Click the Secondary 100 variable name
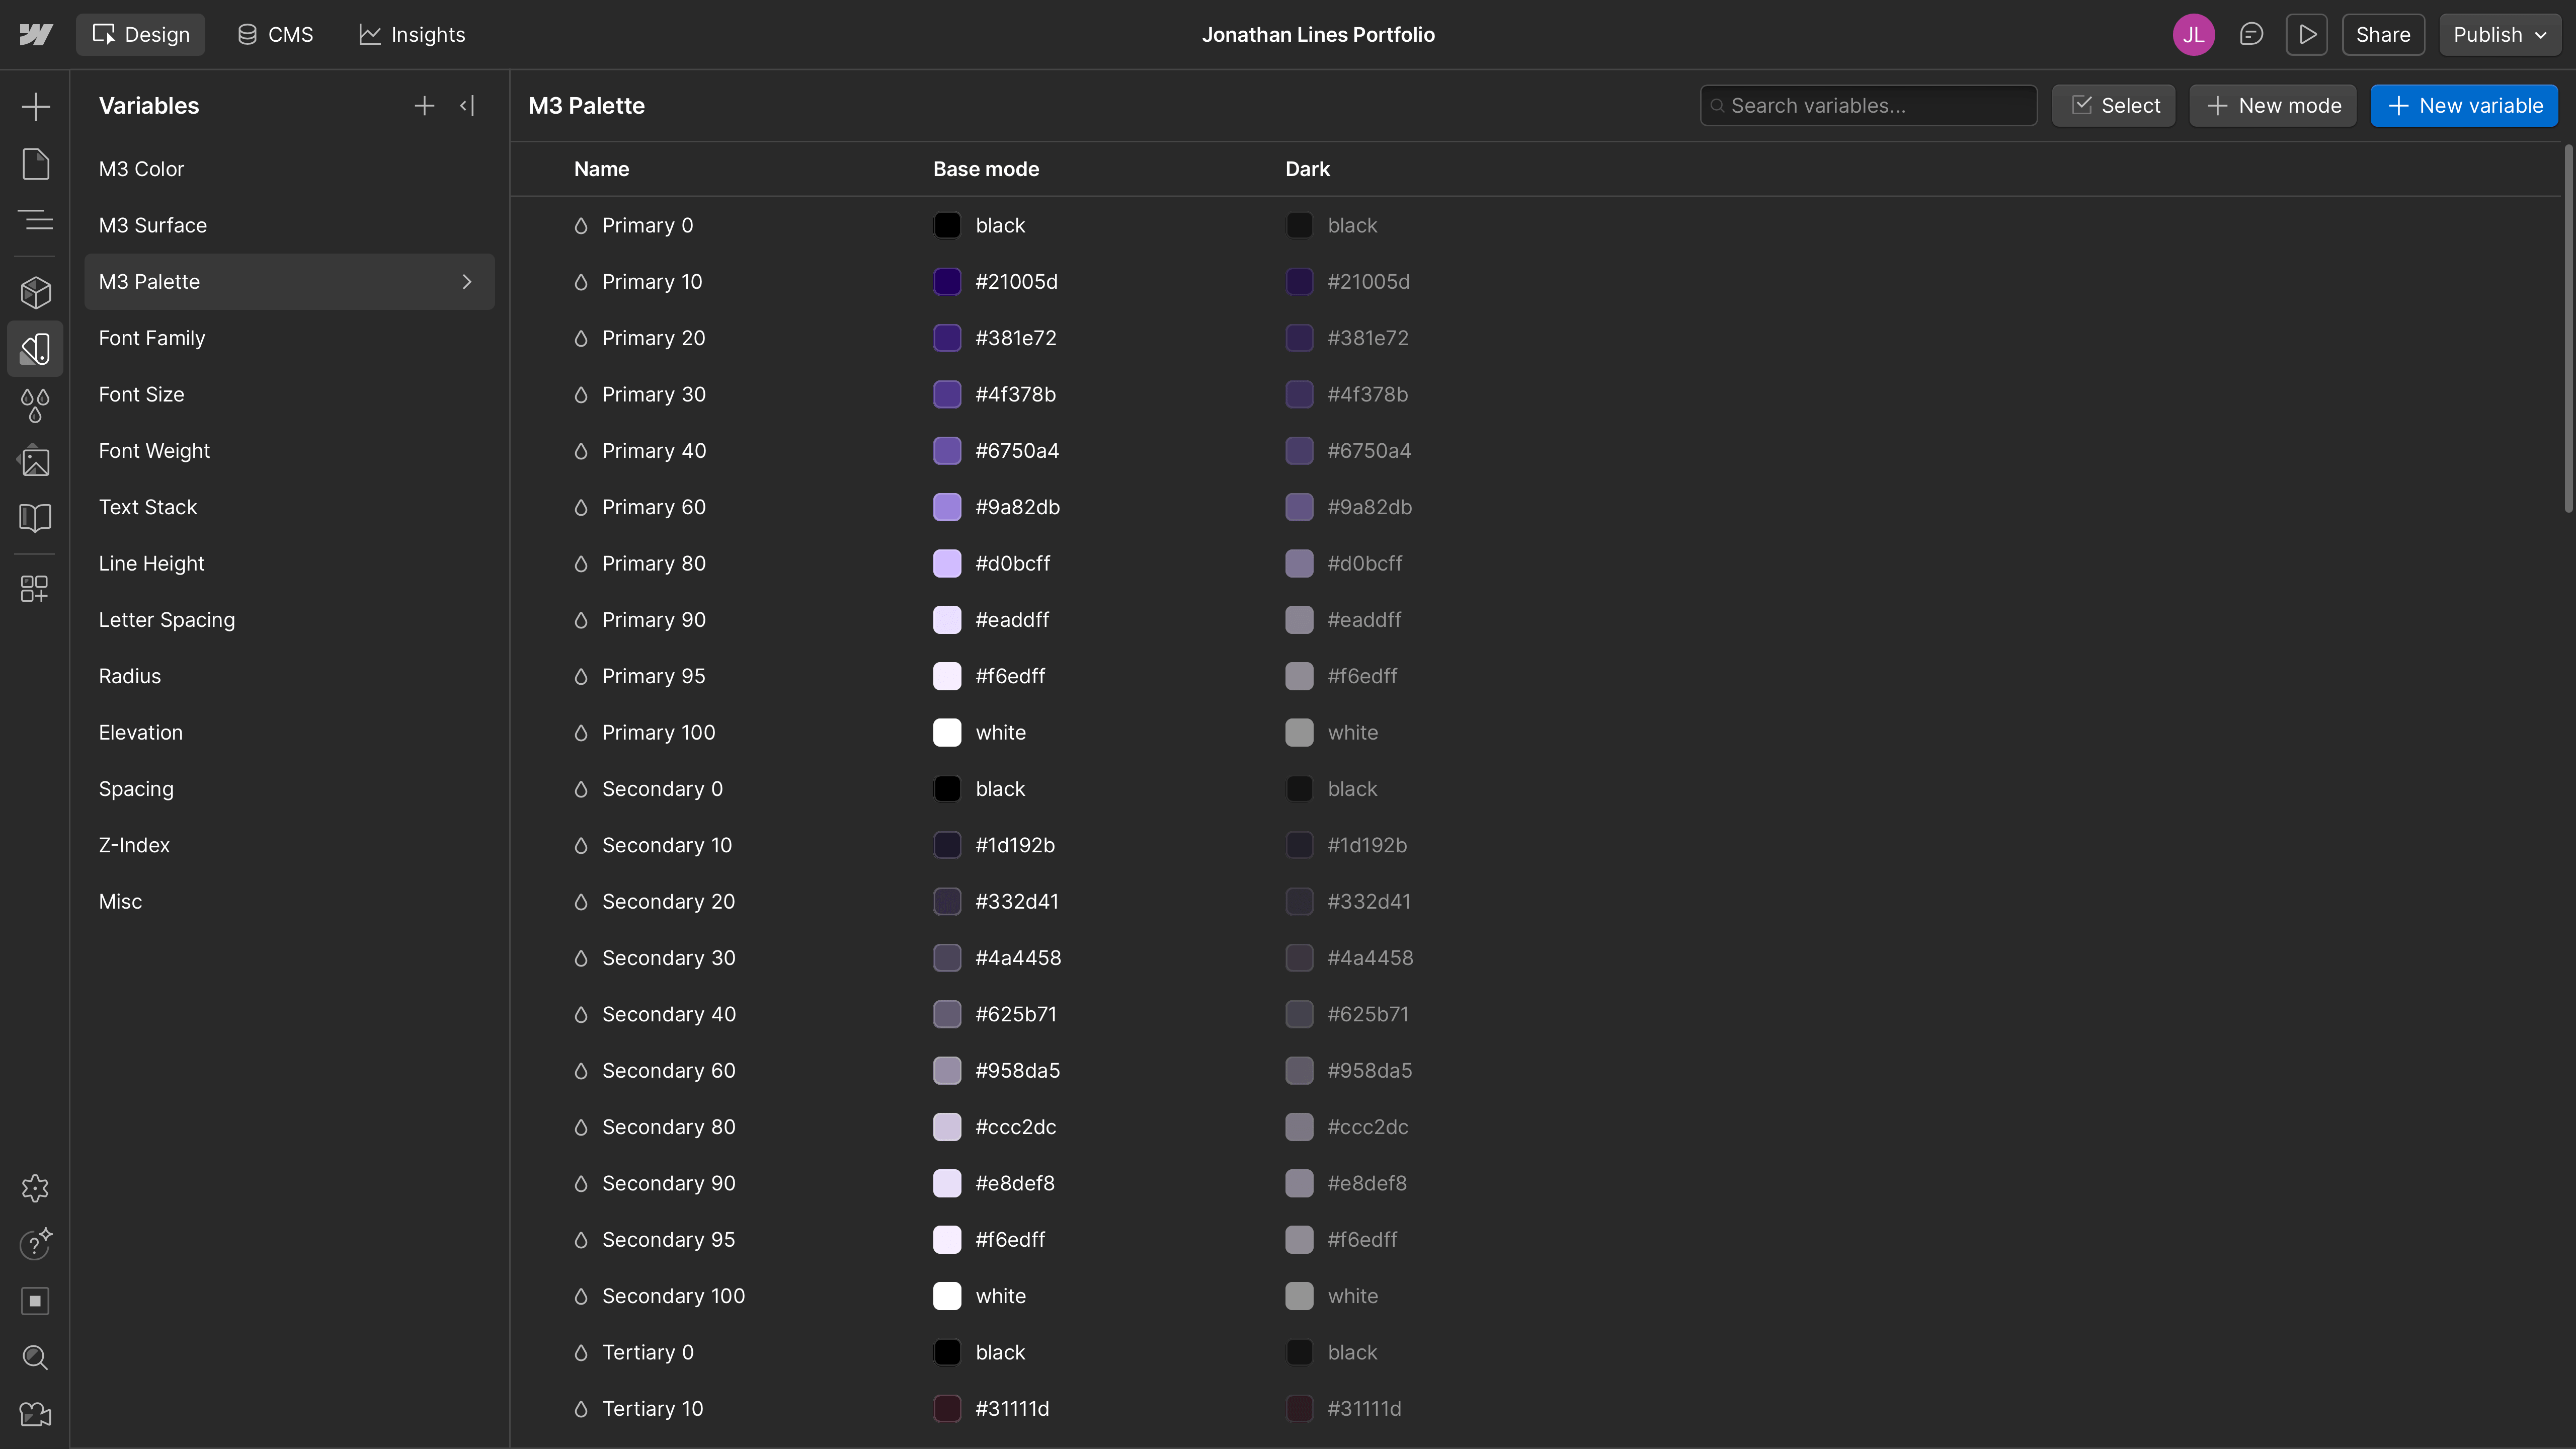 click(674, 1296)
